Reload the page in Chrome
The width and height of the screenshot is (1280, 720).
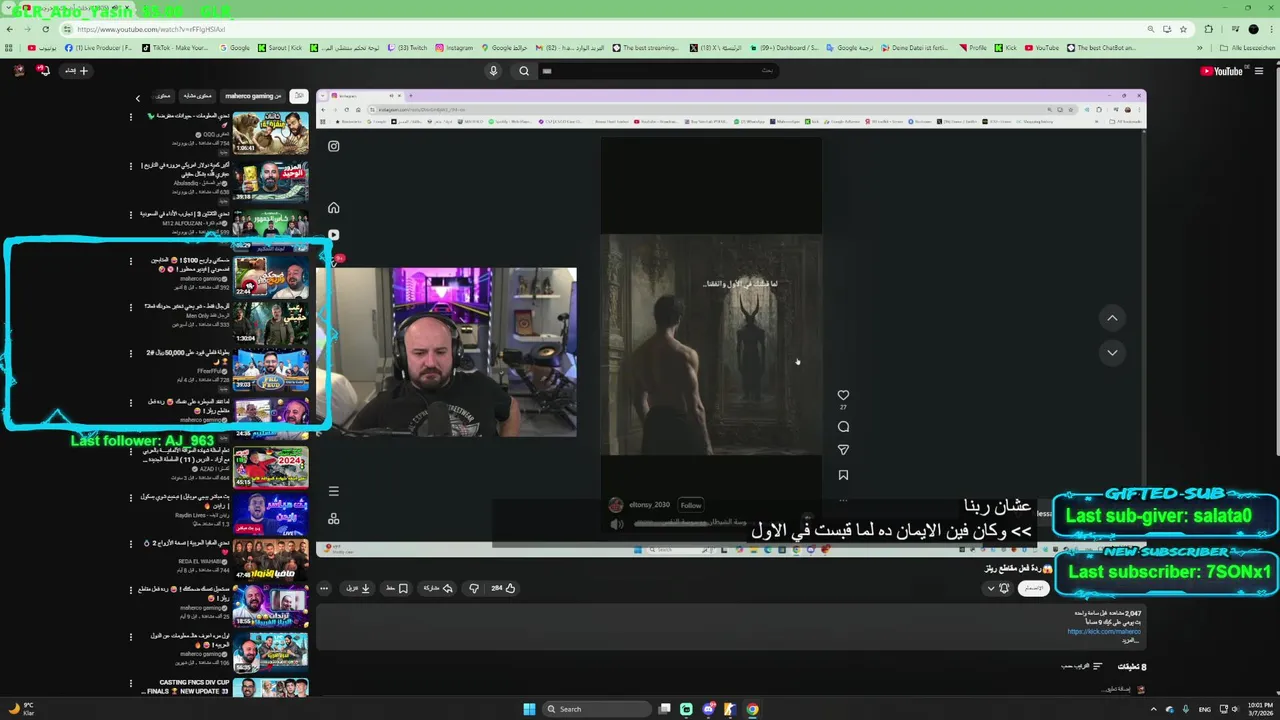tap(45, 29)
